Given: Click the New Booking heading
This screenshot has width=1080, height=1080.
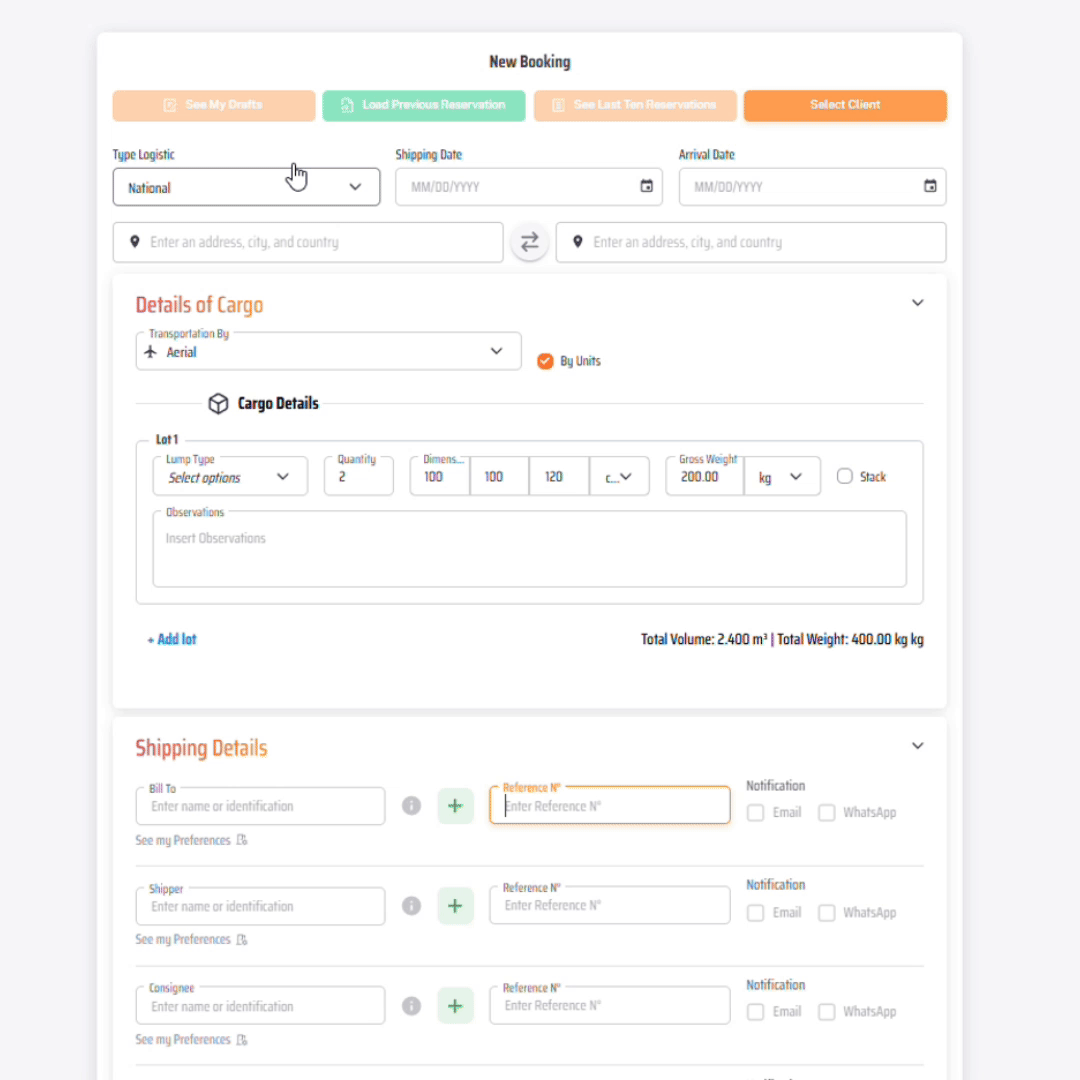Looking at the screenshot, I should (530, 62).
